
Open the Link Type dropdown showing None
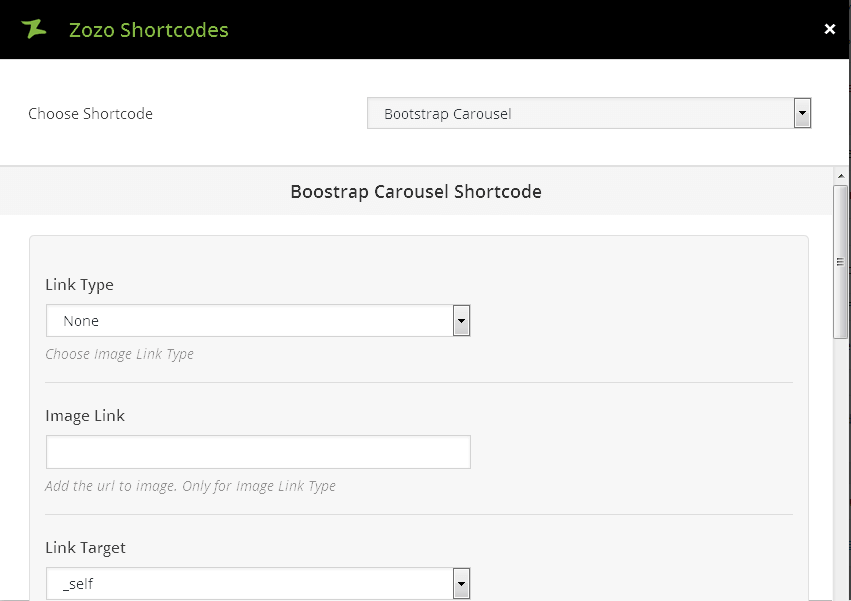(250, 321)
